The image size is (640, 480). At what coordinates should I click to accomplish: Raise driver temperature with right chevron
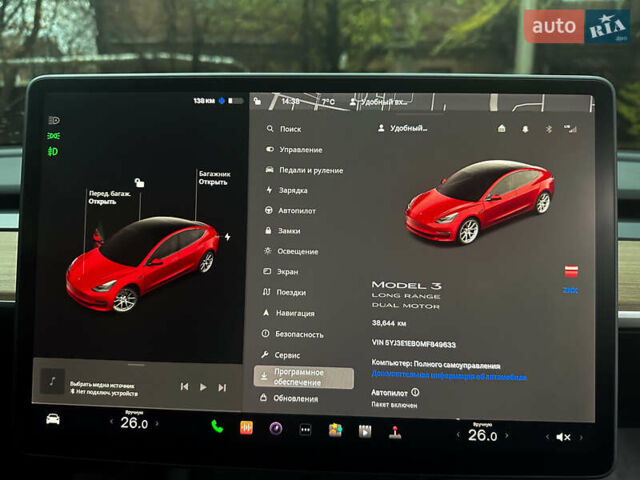click(157, 424)
